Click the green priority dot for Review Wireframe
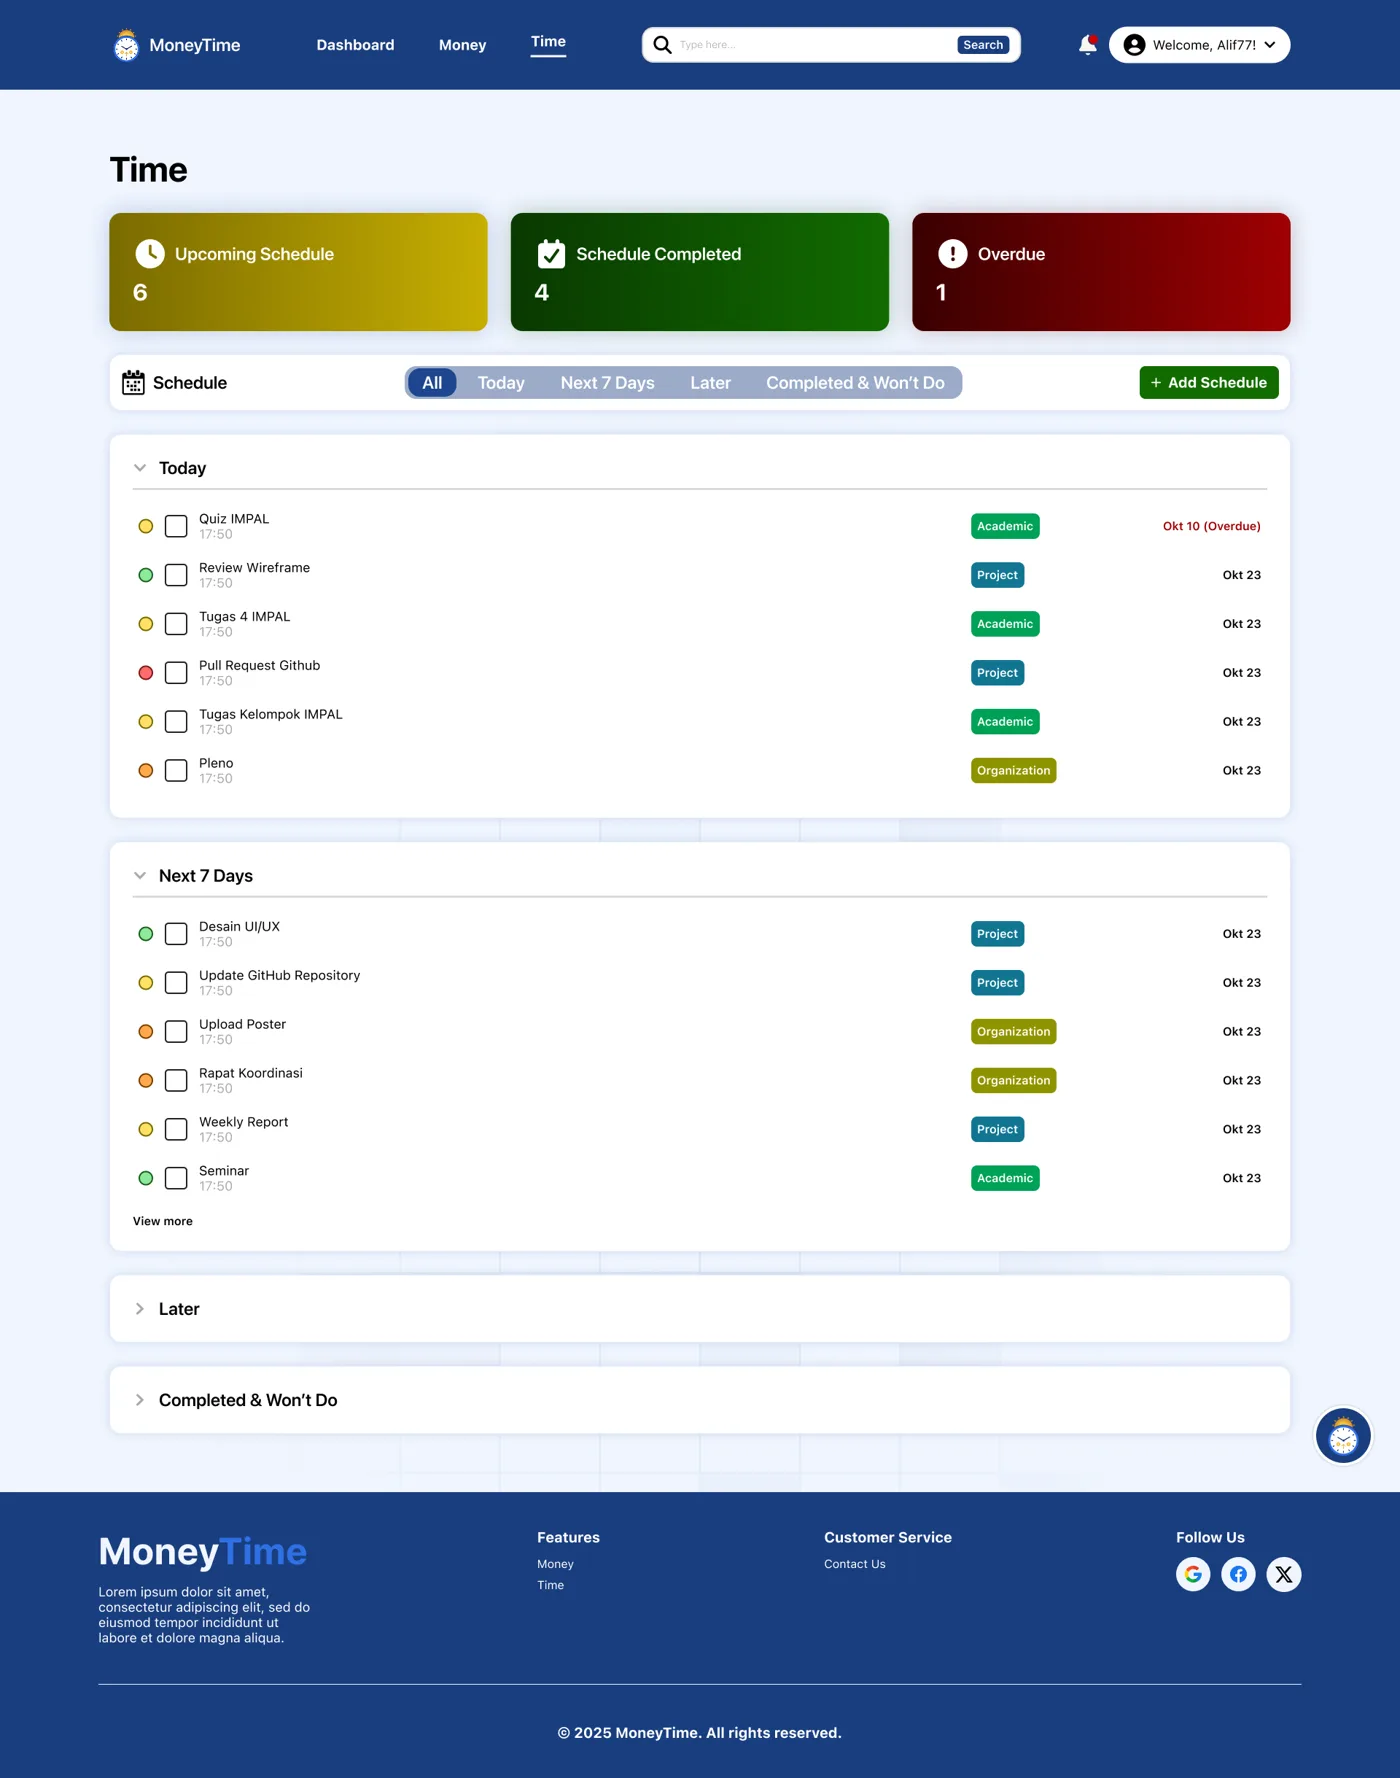This screenshot has height=1778, width=1400. pos(146,575)
